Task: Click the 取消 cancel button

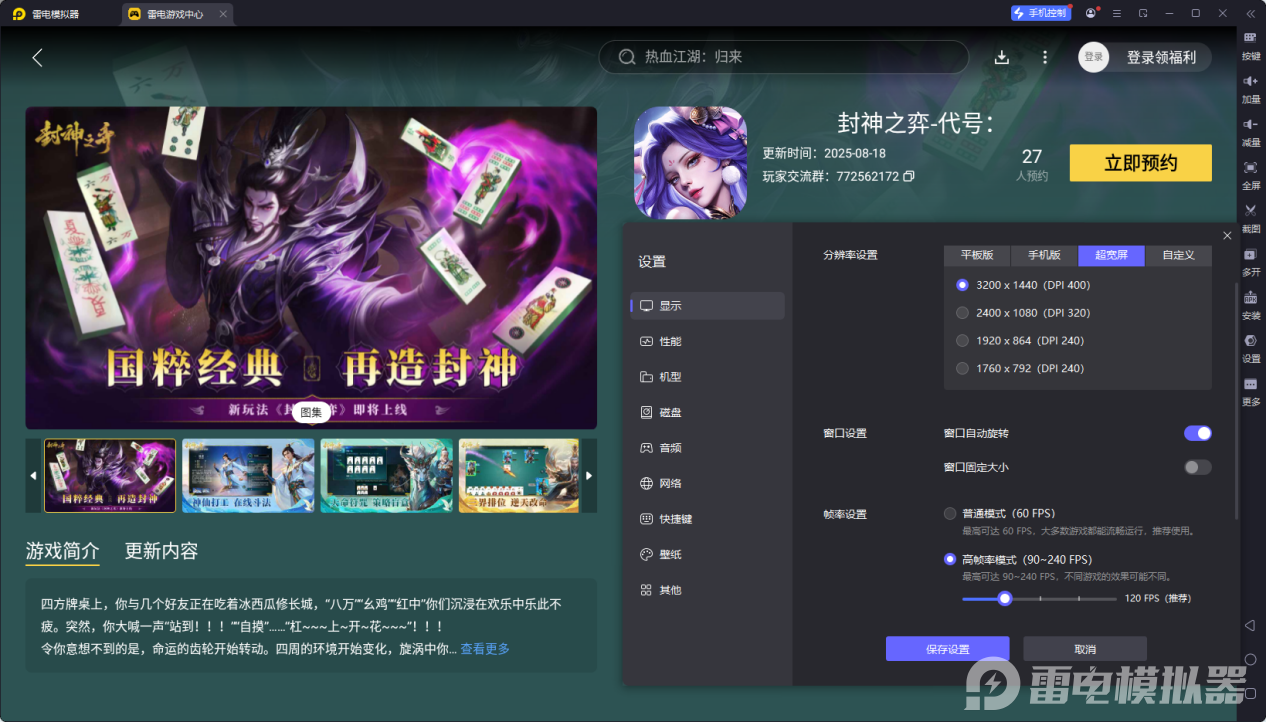Action: 1085,649
